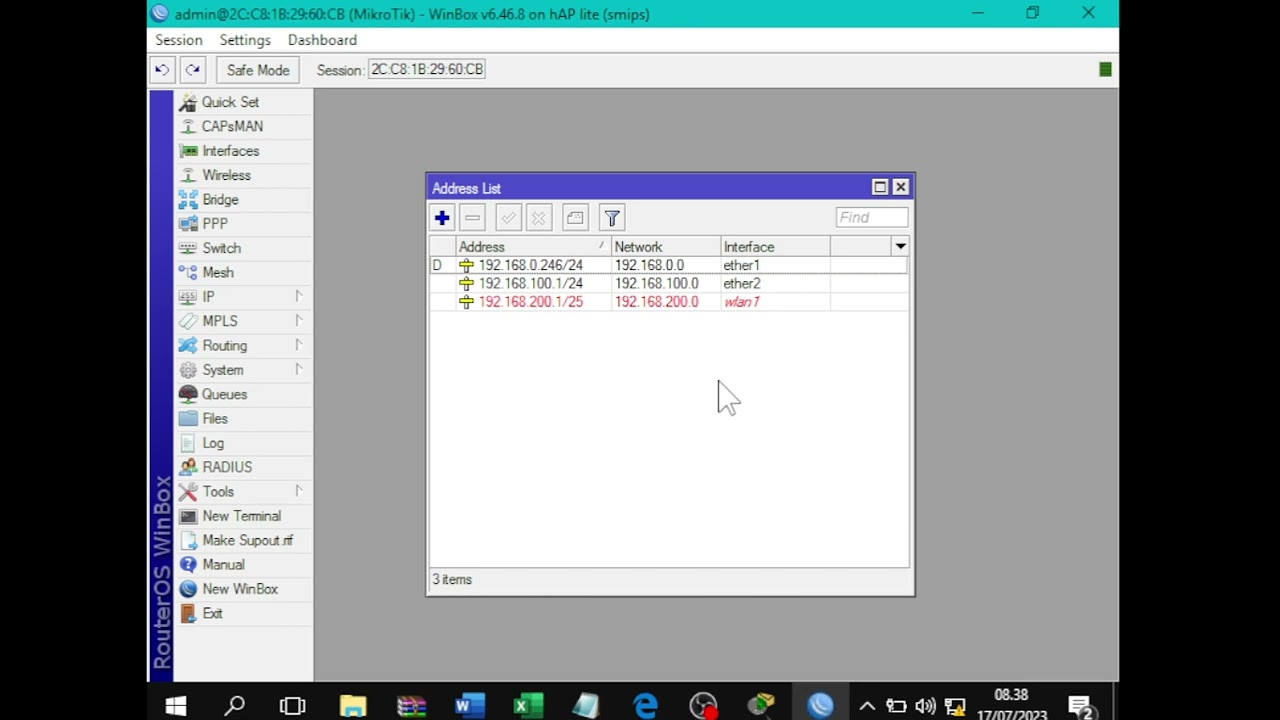Open File Explorer from taskbar

(x=352, y=706)
